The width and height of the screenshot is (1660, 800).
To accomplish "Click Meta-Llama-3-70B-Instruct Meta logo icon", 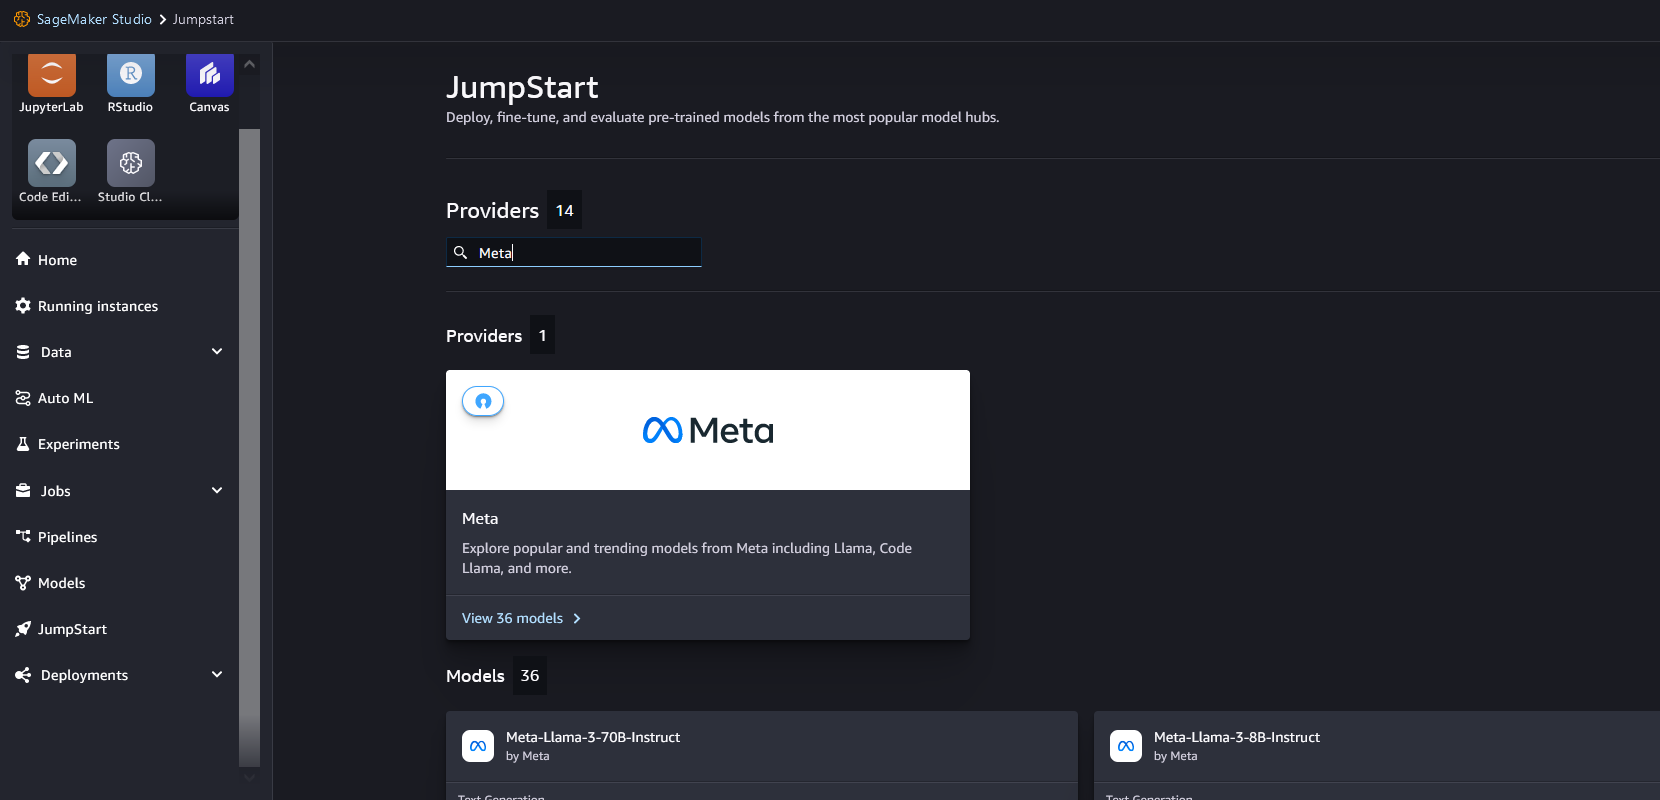I will (478, 746).
